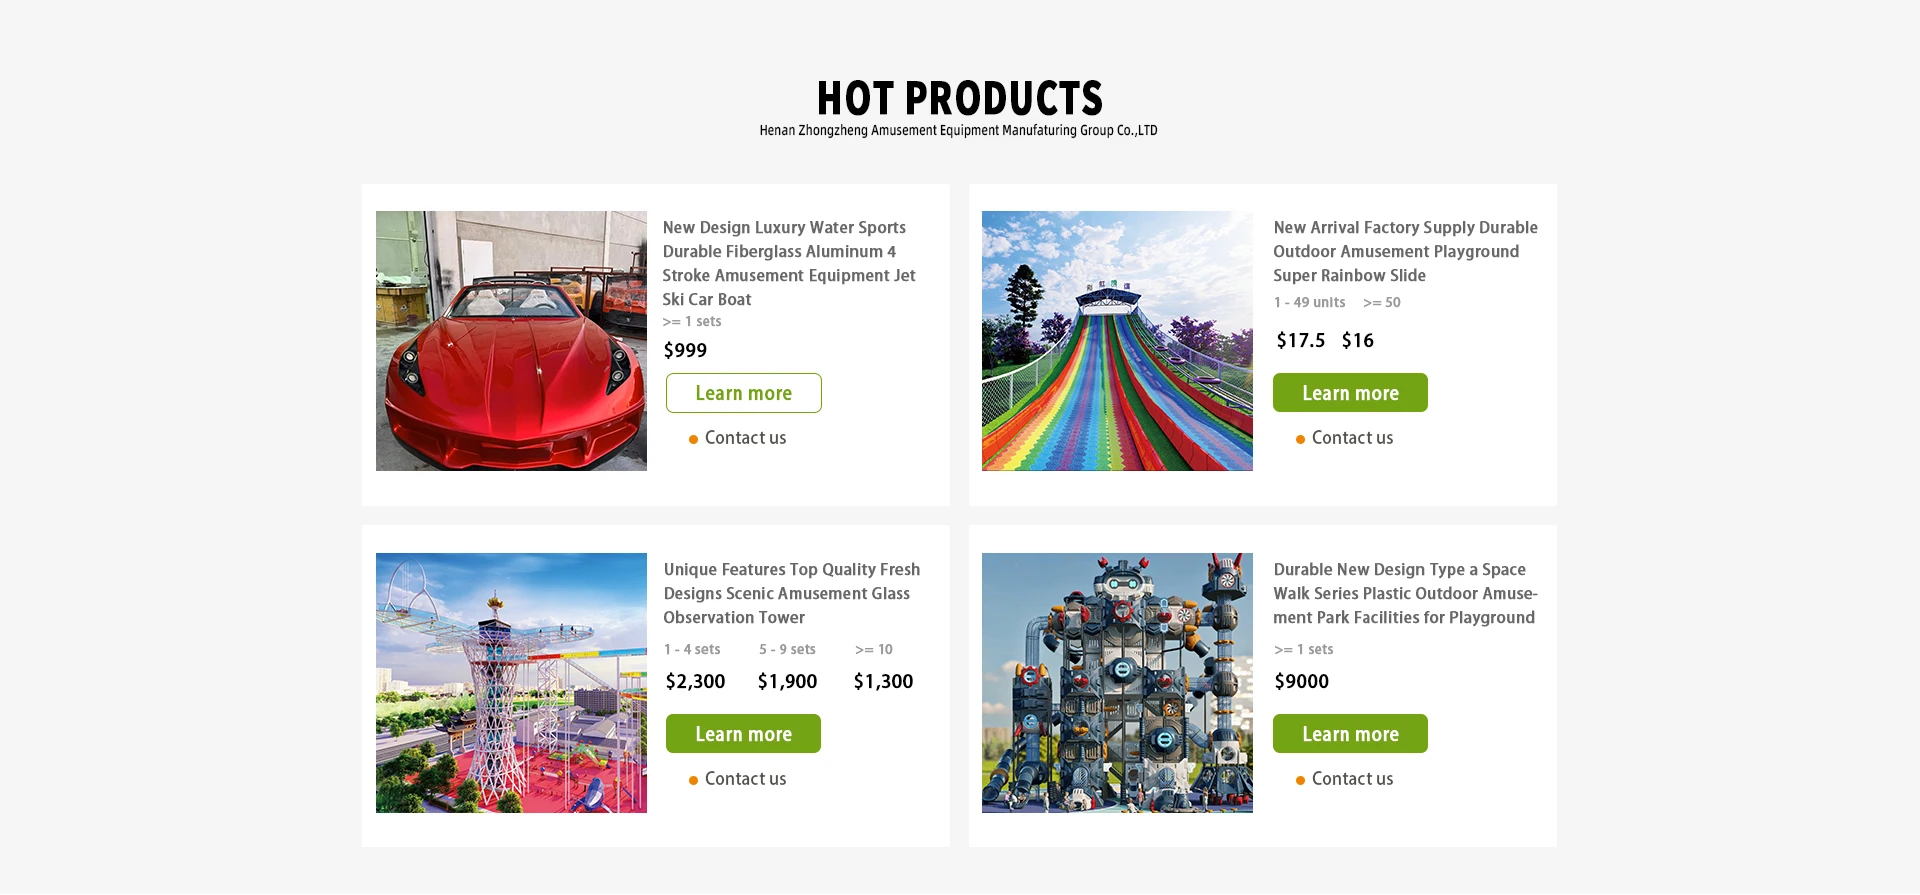This screenshot has height=895, width=1920.
Task: Open the red jet ski car boat image
Action: (511, 341)
